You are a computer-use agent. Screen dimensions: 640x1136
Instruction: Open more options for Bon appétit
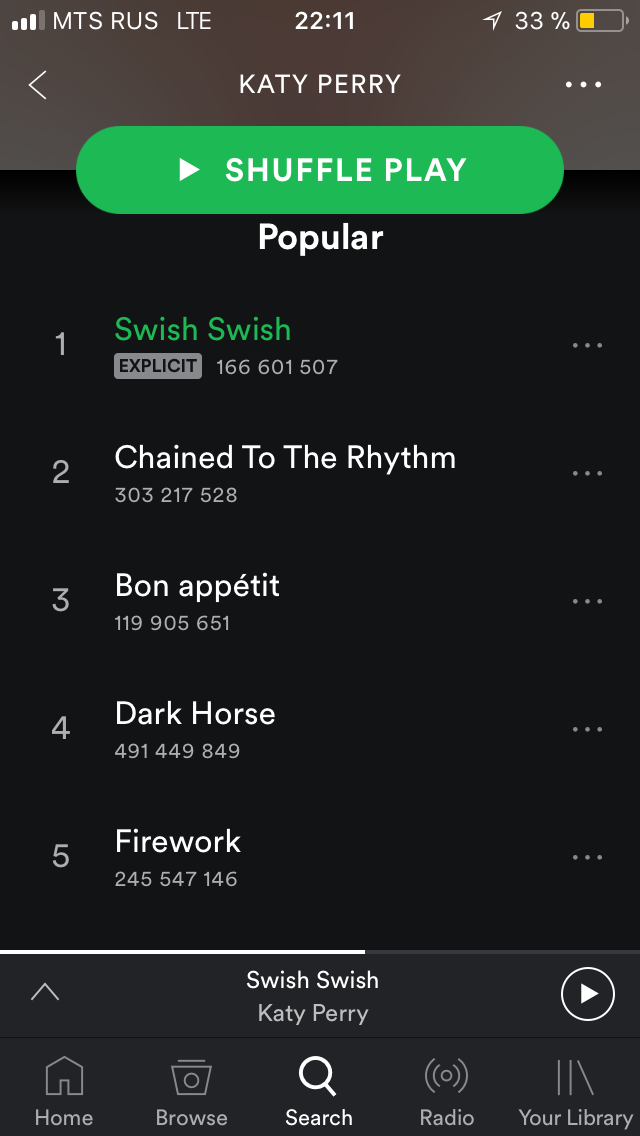pos(587,602)
